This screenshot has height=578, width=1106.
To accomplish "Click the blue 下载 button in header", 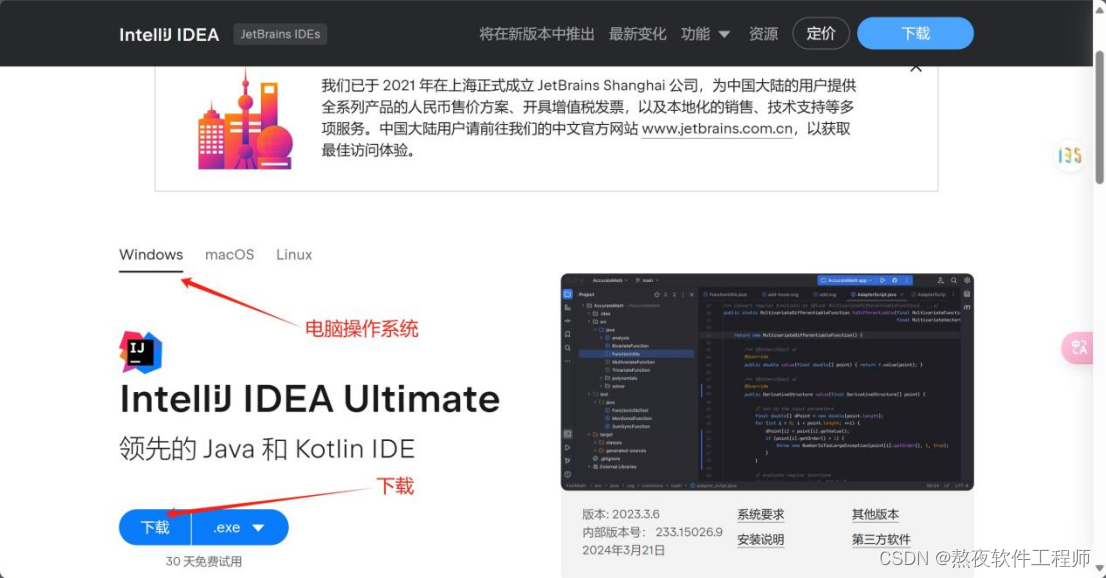I will click(x=916, y=33).
